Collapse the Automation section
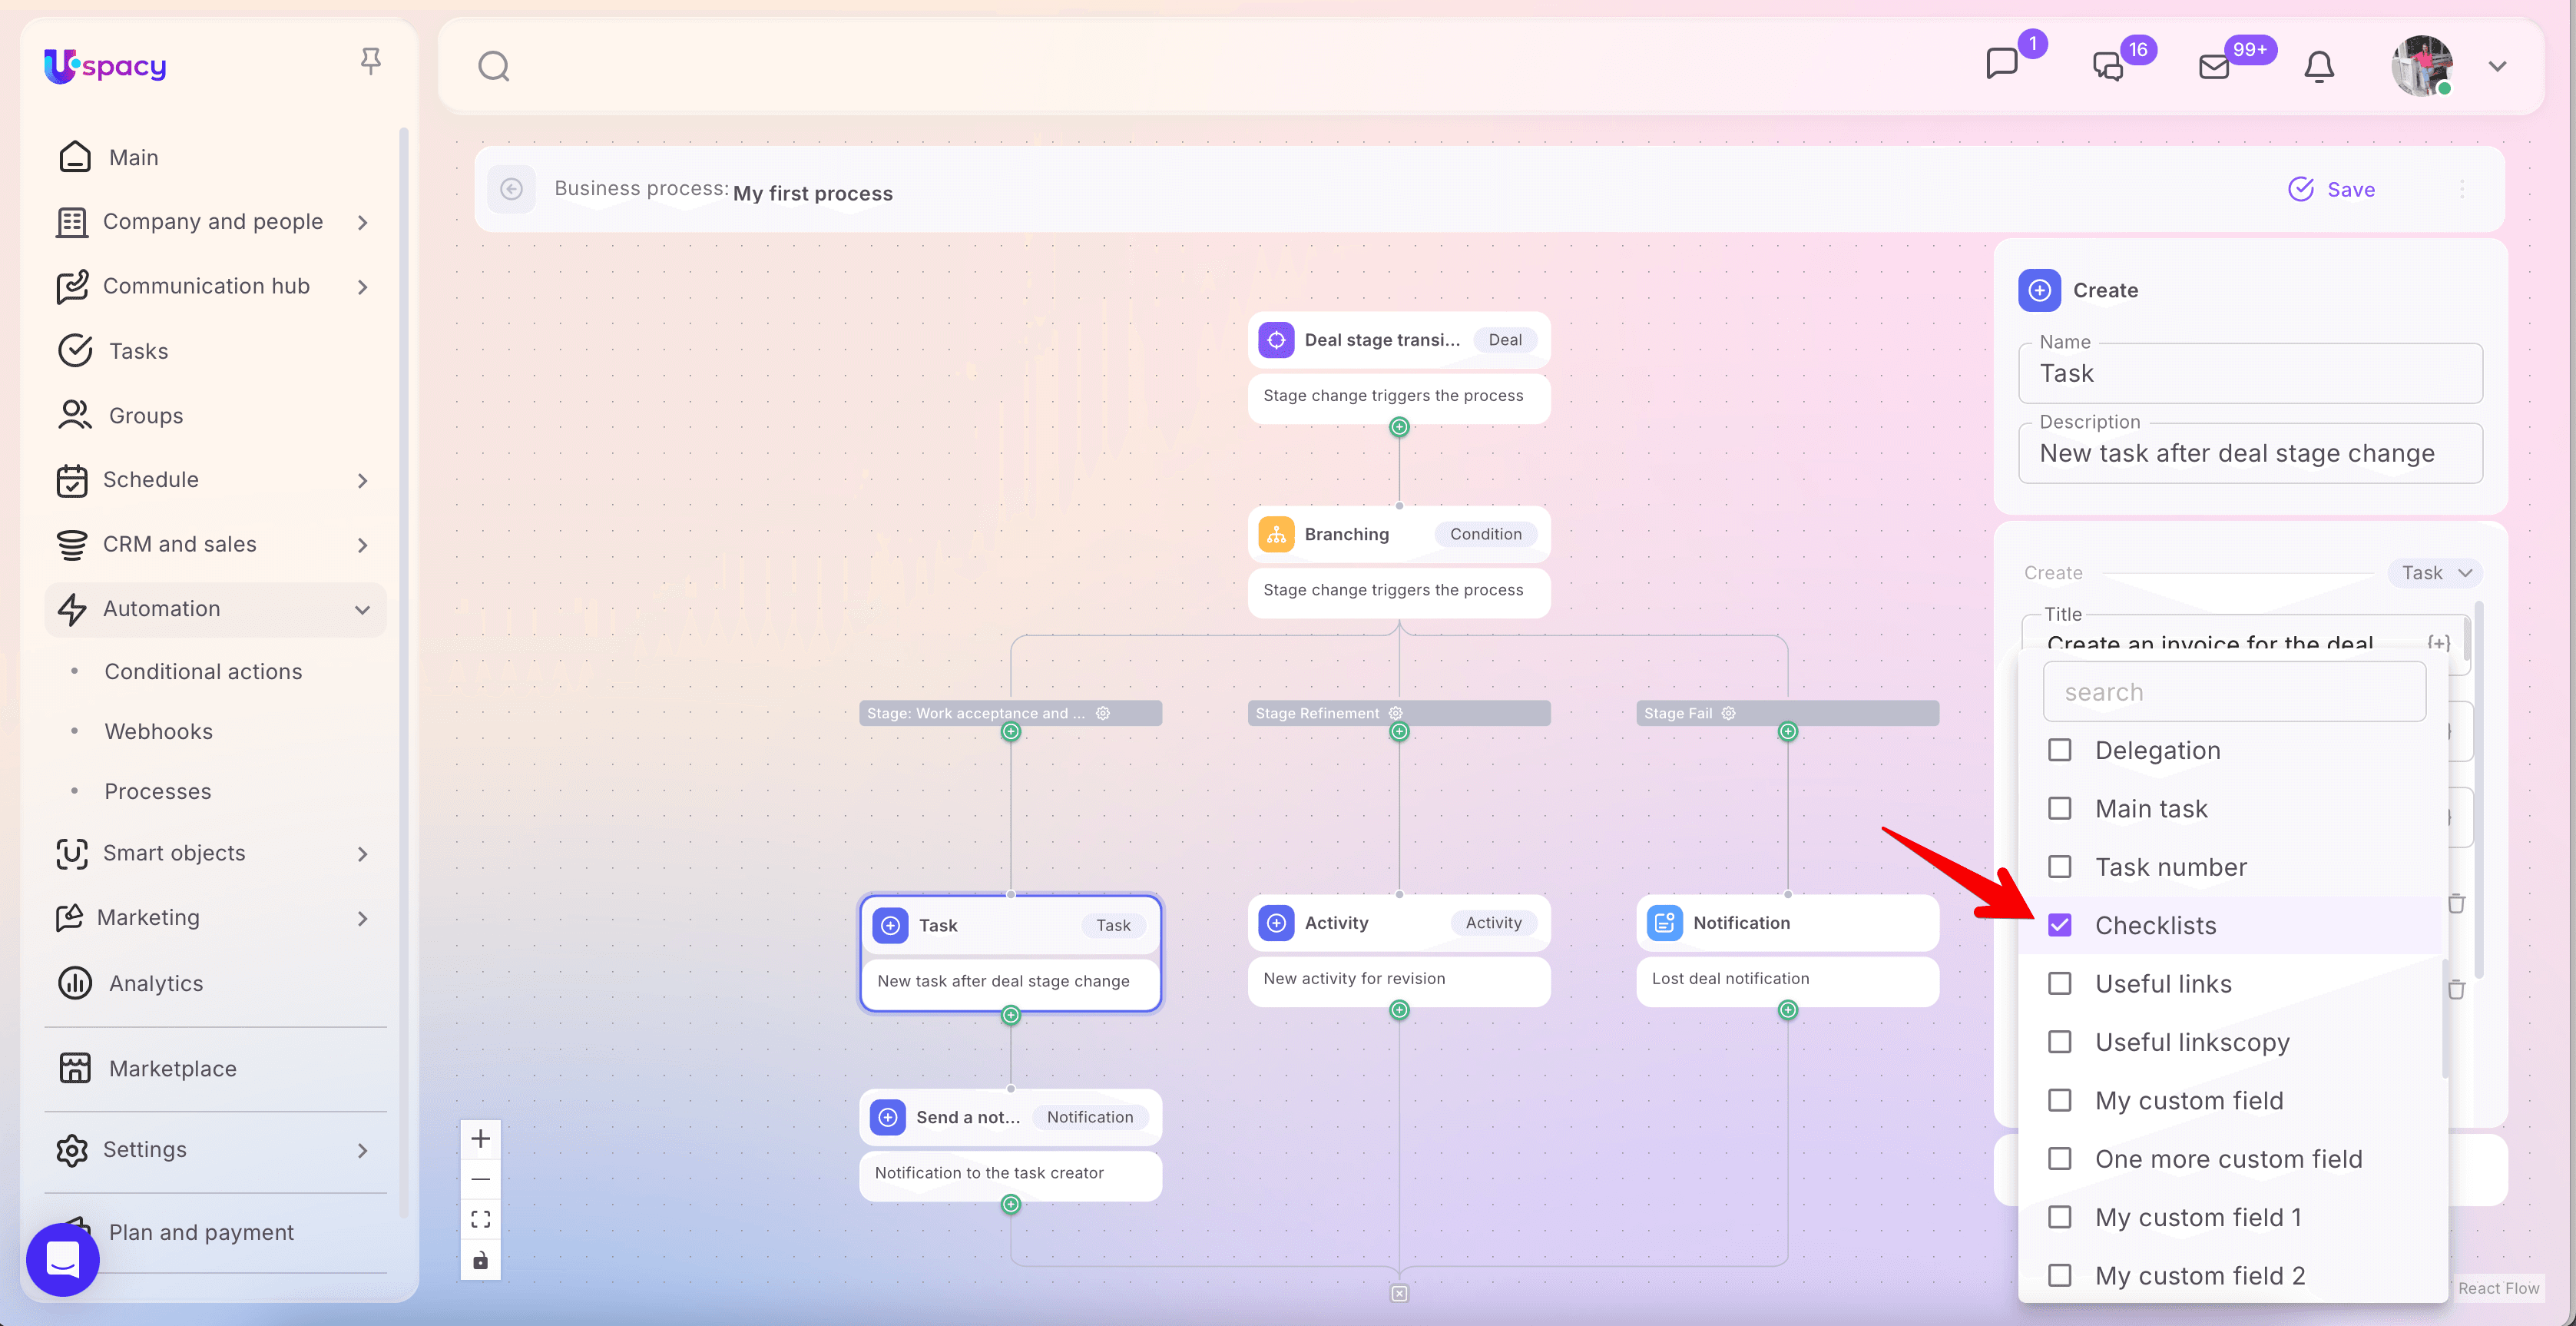The height and width of the screenshot is (1326, 2576). [x=362, y=609]
